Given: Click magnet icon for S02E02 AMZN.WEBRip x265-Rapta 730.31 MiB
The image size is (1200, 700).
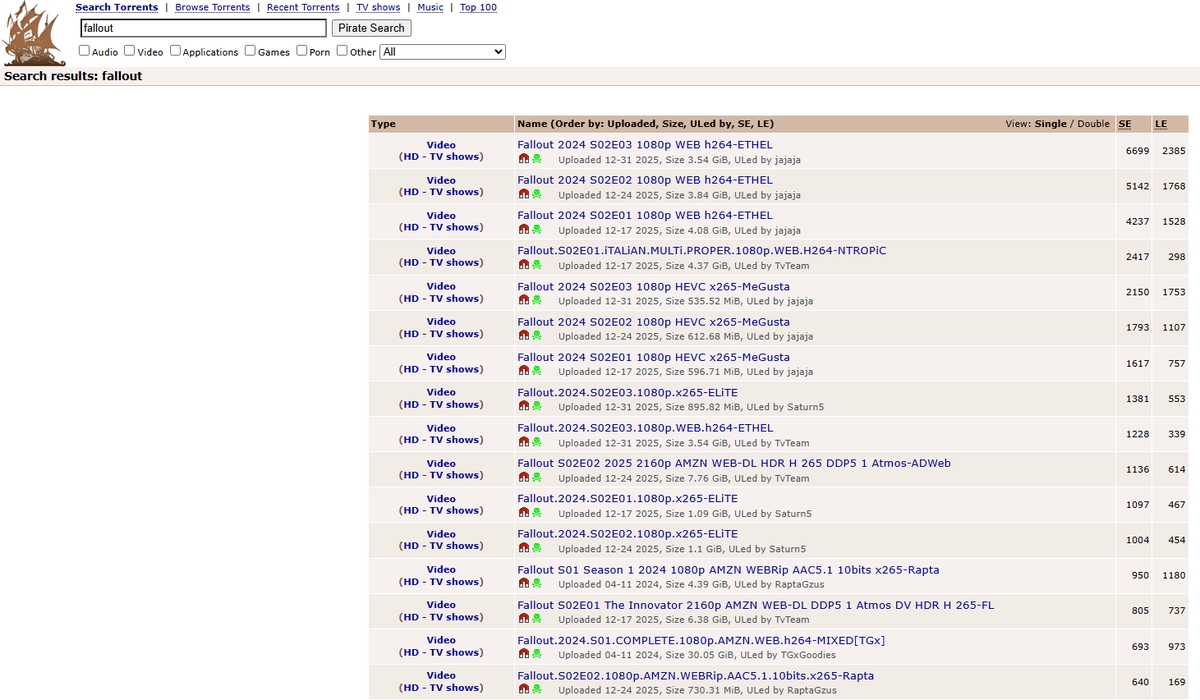Looking at the screenshot, I should 523,691.
